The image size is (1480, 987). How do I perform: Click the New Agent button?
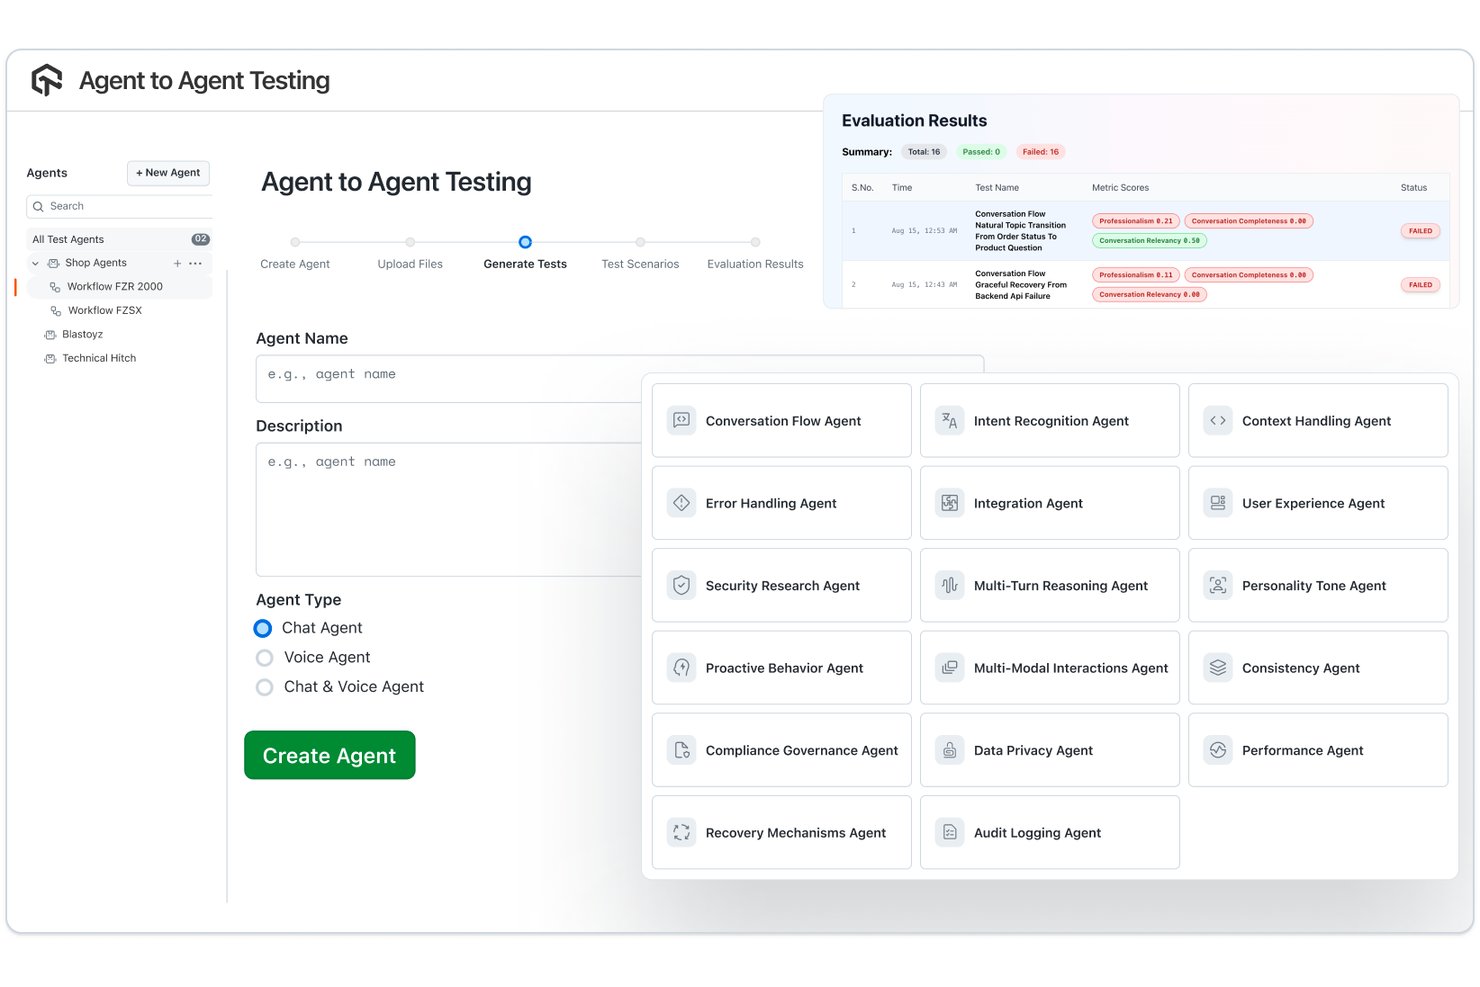[168, 173]
